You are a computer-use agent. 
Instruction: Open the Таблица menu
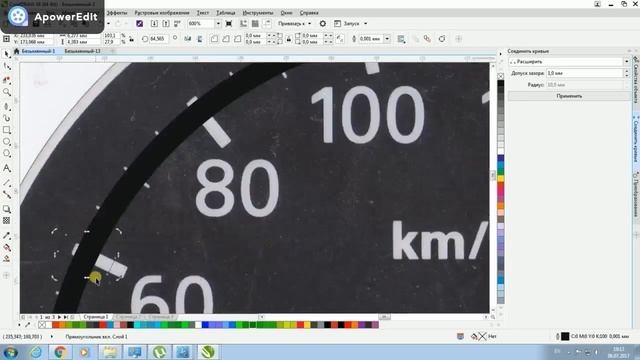(x=226, y=13)
